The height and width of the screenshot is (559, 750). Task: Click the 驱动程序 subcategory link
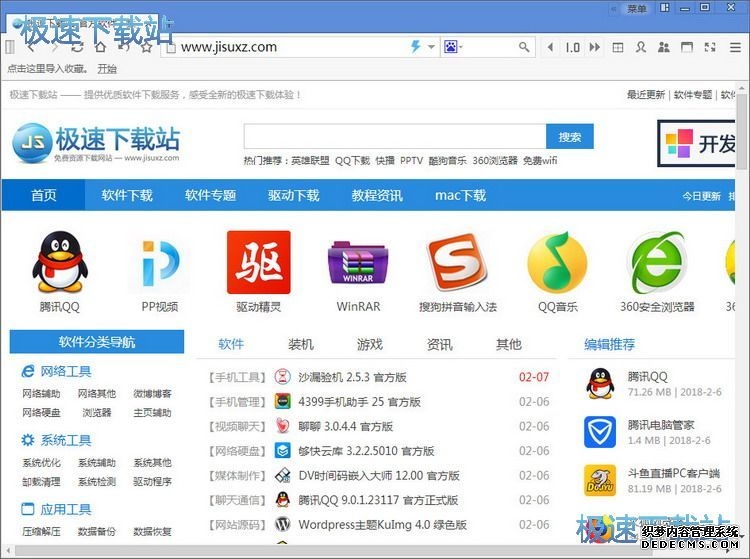coord(152,482)
